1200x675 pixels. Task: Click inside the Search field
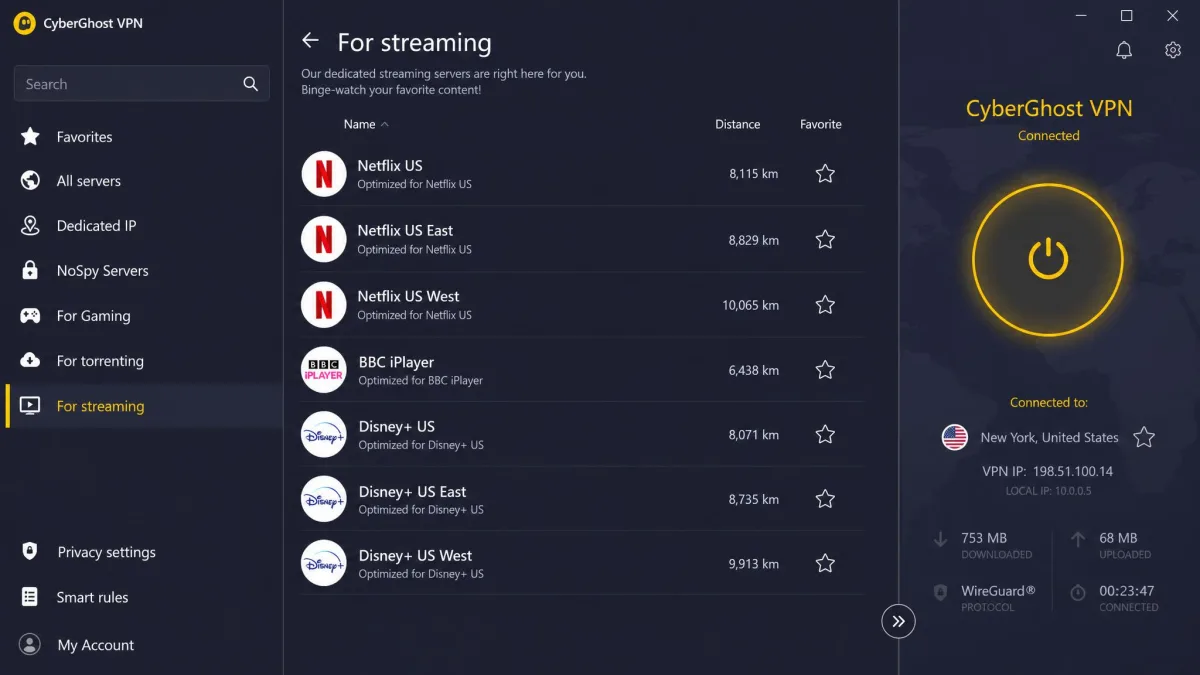pyautogui.click(x=141, y=84)
